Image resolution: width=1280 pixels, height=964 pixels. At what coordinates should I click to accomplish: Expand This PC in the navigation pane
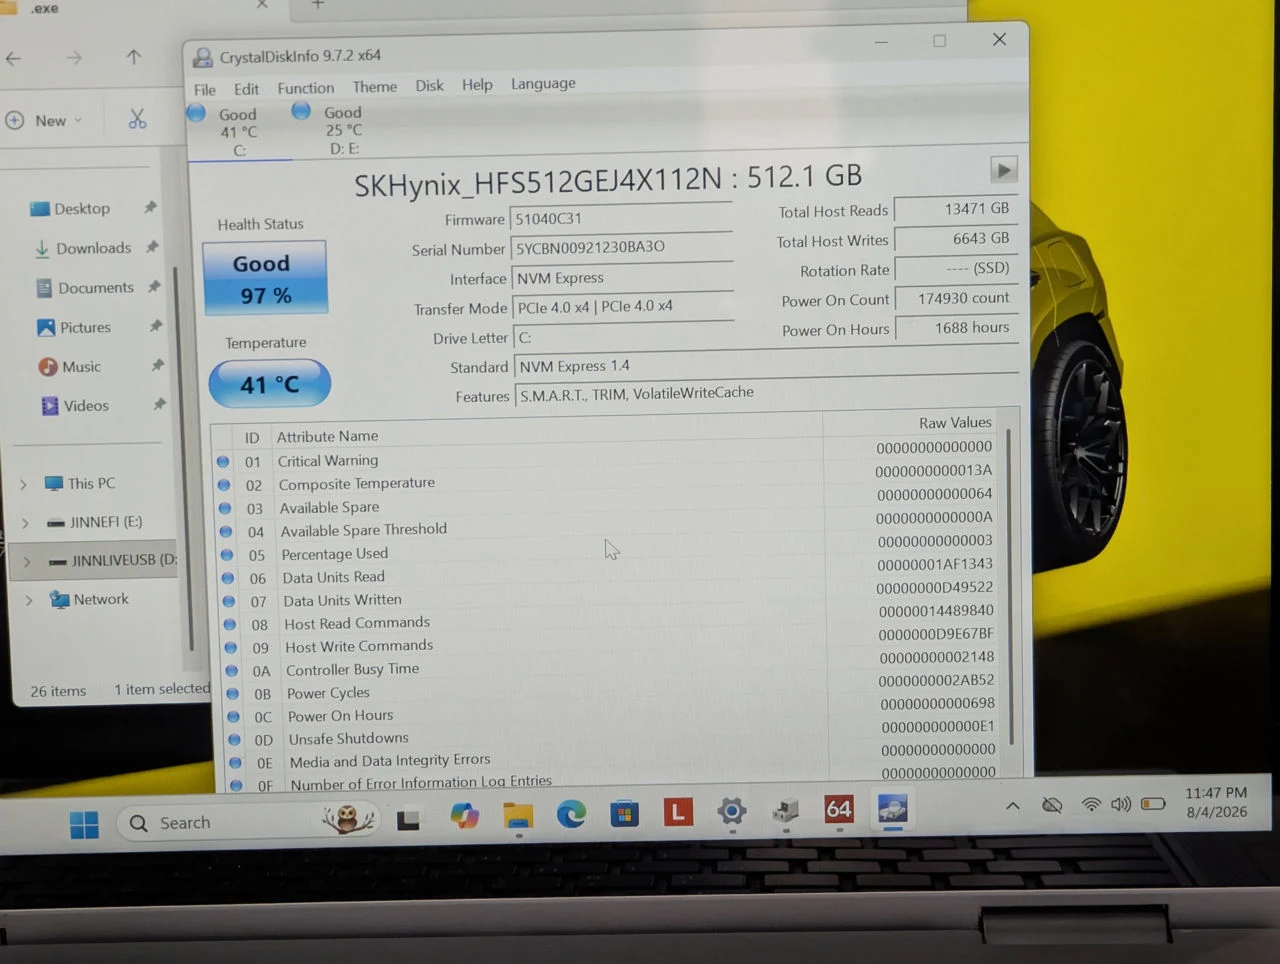pos(24,484)
